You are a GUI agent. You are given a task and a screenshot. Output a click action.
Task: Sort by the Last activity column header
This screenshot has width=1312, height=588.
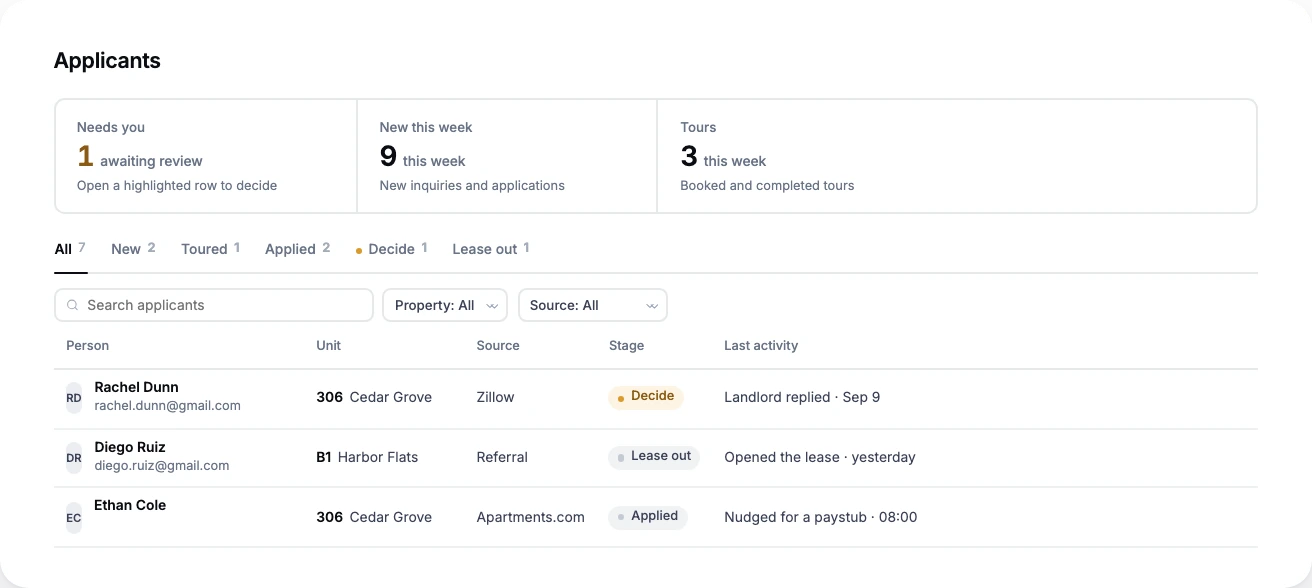click(x=761, y=345)
